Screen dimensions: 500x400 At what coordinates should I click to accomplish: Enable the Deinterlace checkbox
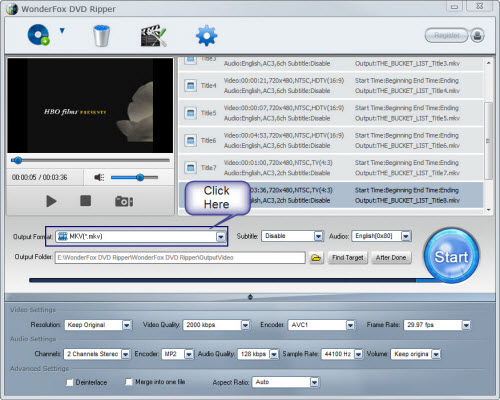pyautogui.click(x=69, y=382)
